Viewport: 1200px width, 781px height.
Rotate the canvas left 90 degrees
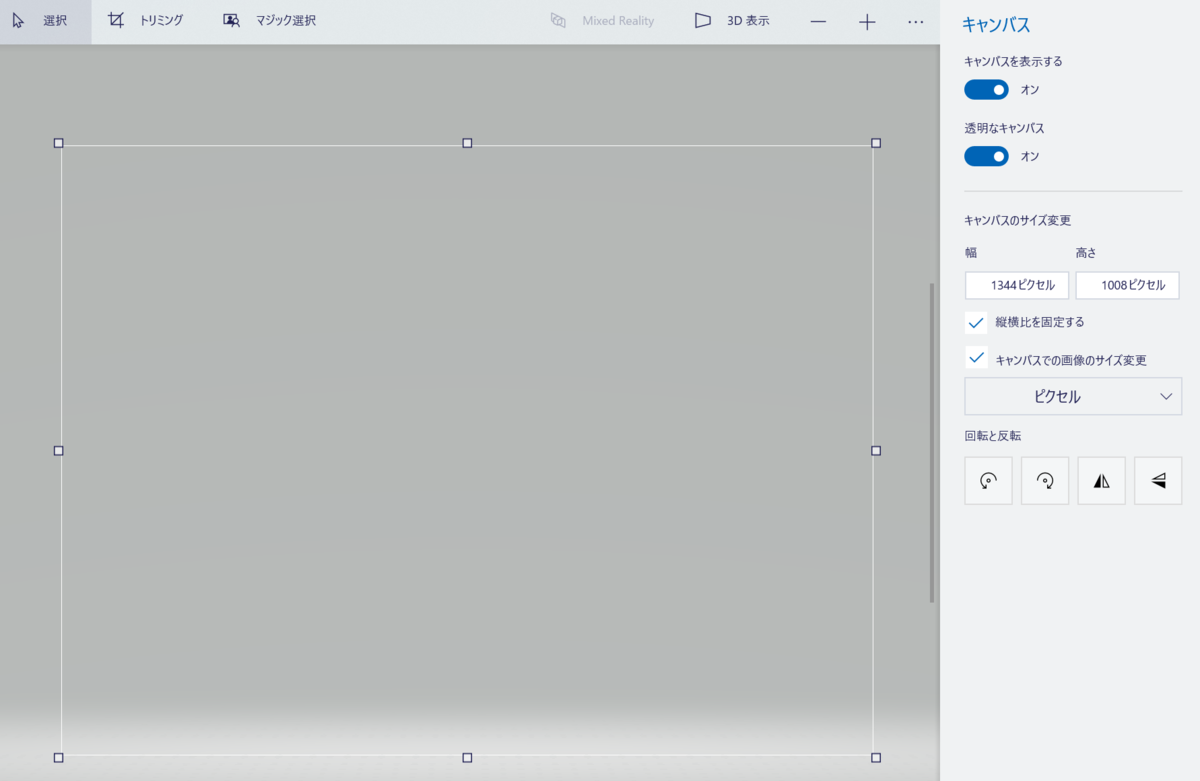click(x=988, y=480)
